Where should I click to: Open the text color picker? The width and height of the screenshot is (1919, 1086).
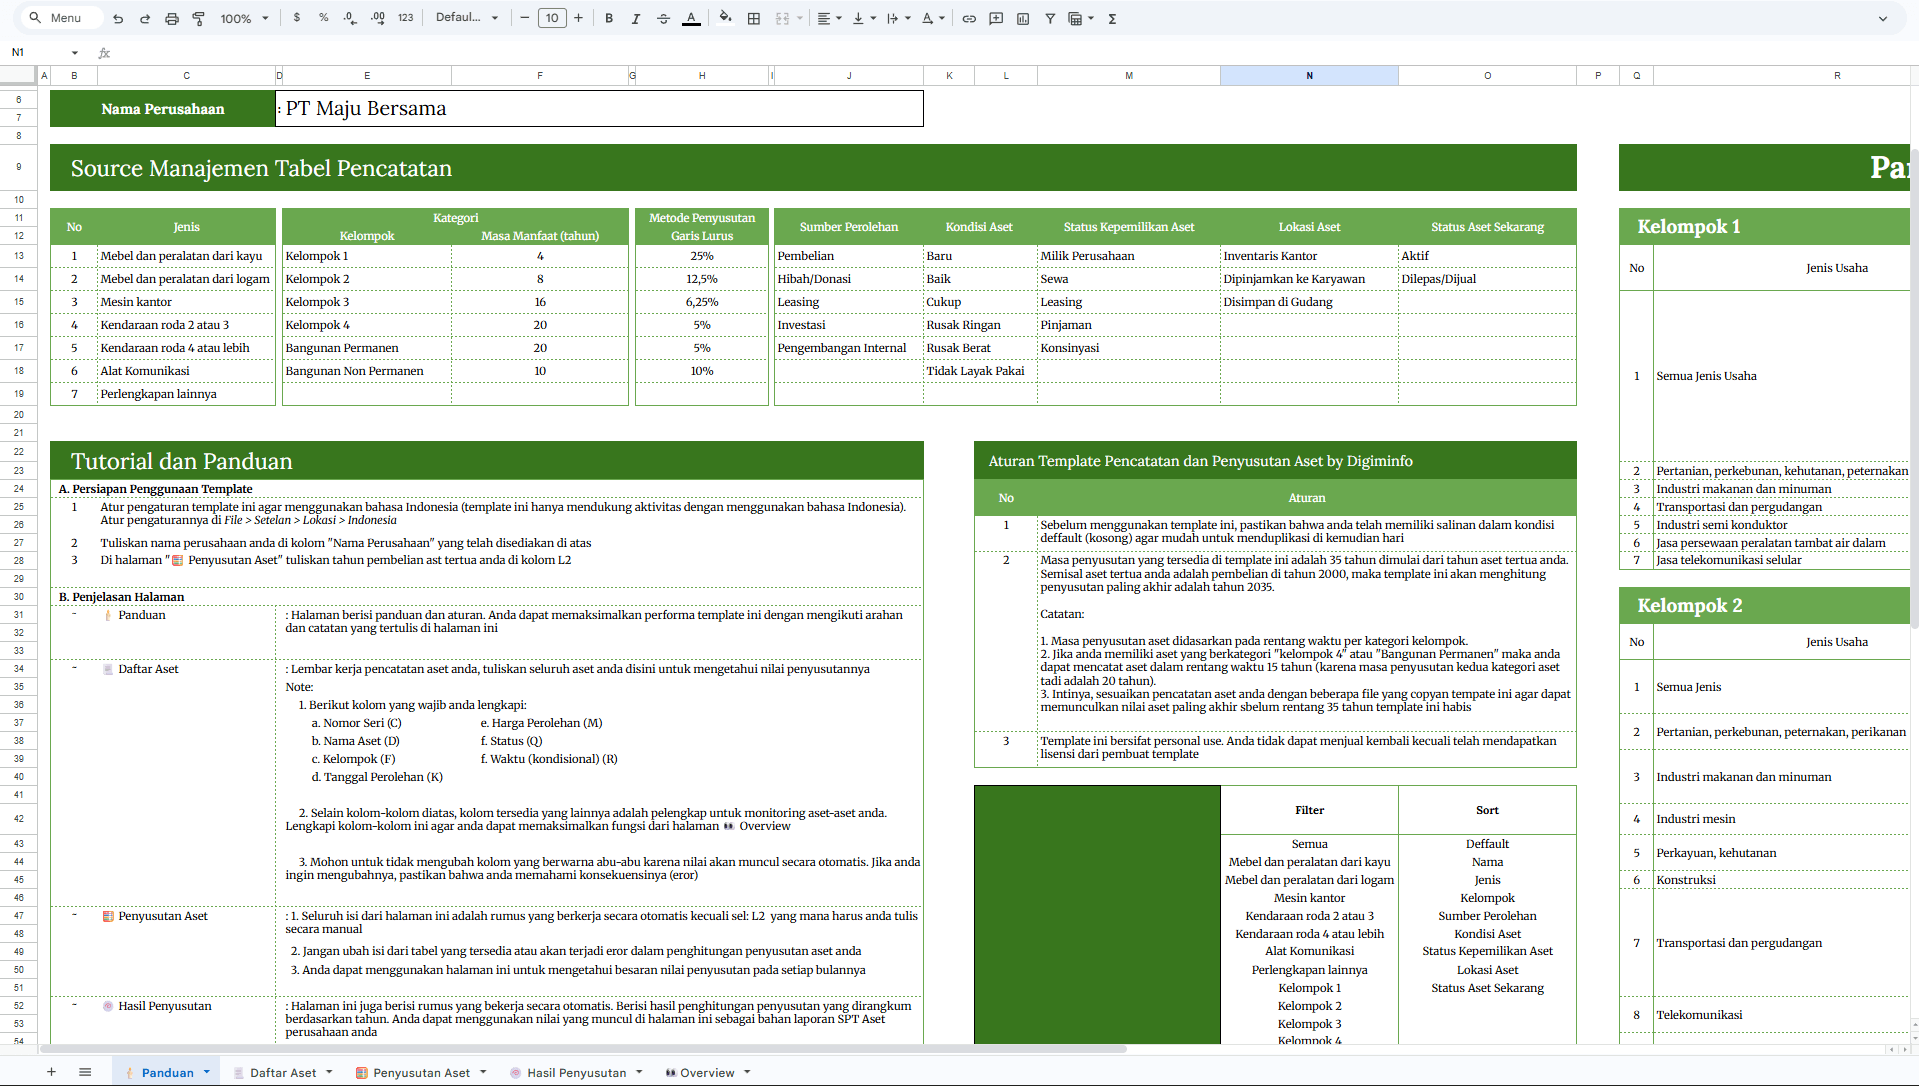coord(691,18)
